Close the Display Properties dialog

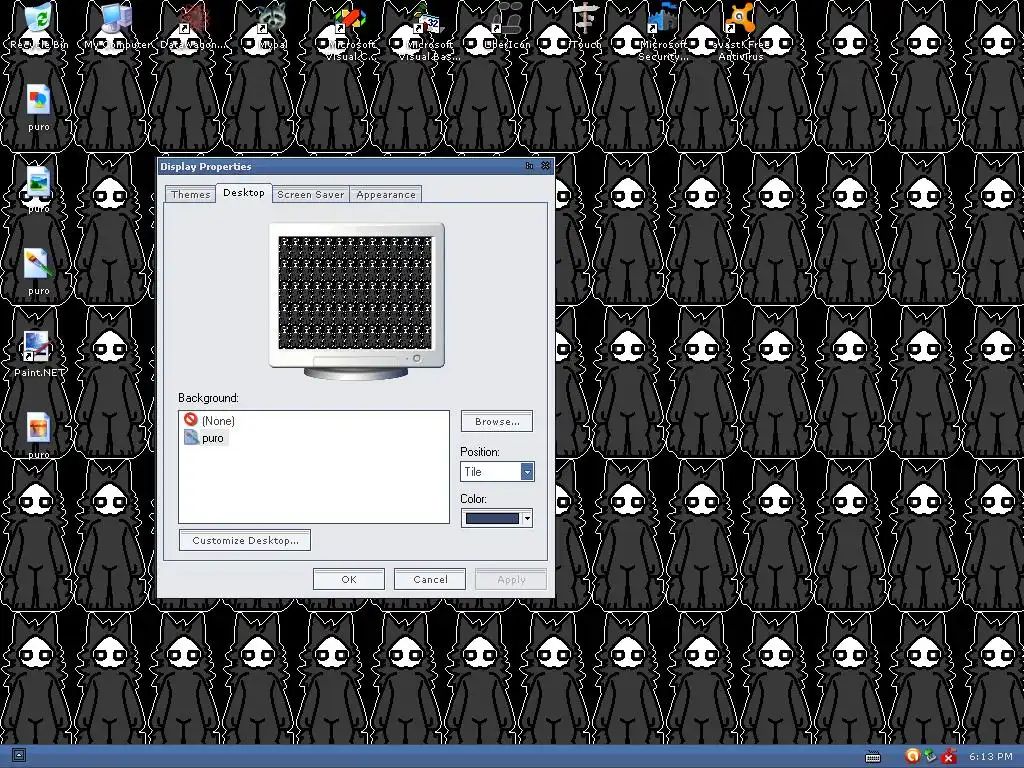[546, 166]
